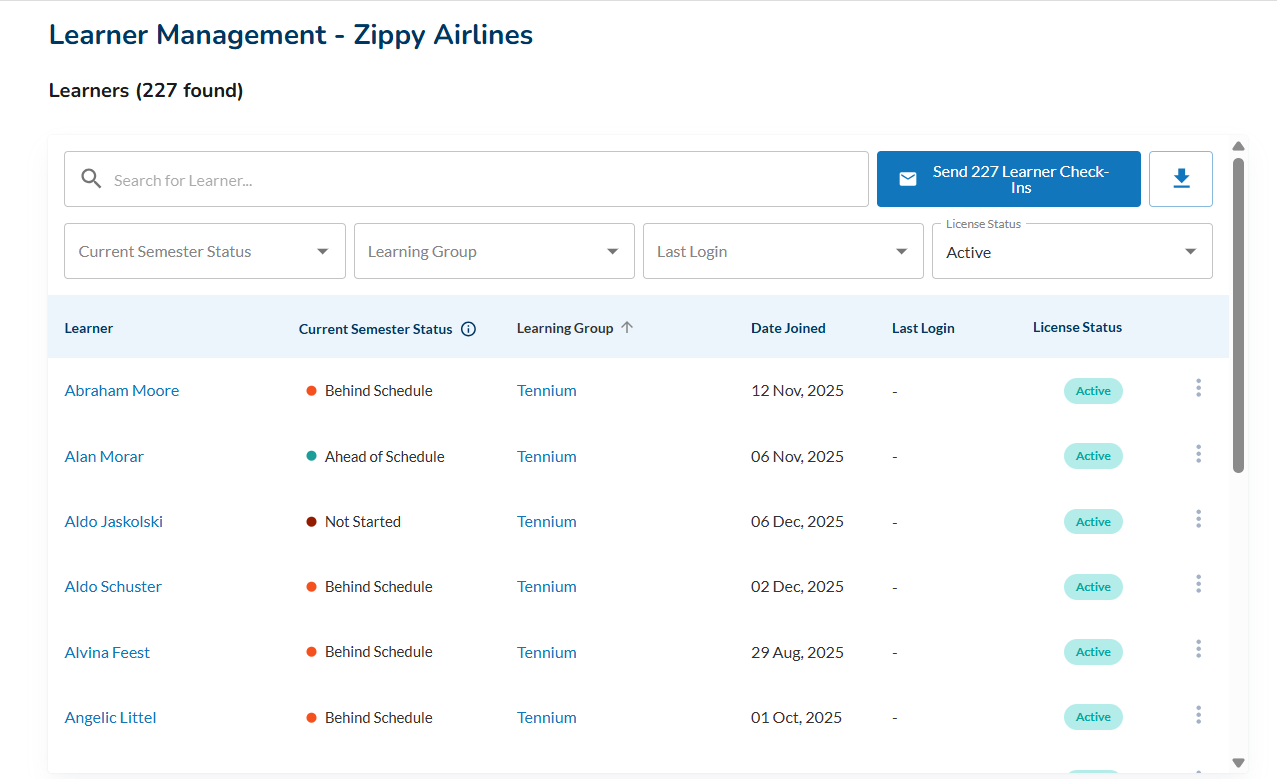The height and width of the screenshot is (779, 1277).
Task: Open the three-dot menu for Abraham Moore
Action: click(1198, 388)
